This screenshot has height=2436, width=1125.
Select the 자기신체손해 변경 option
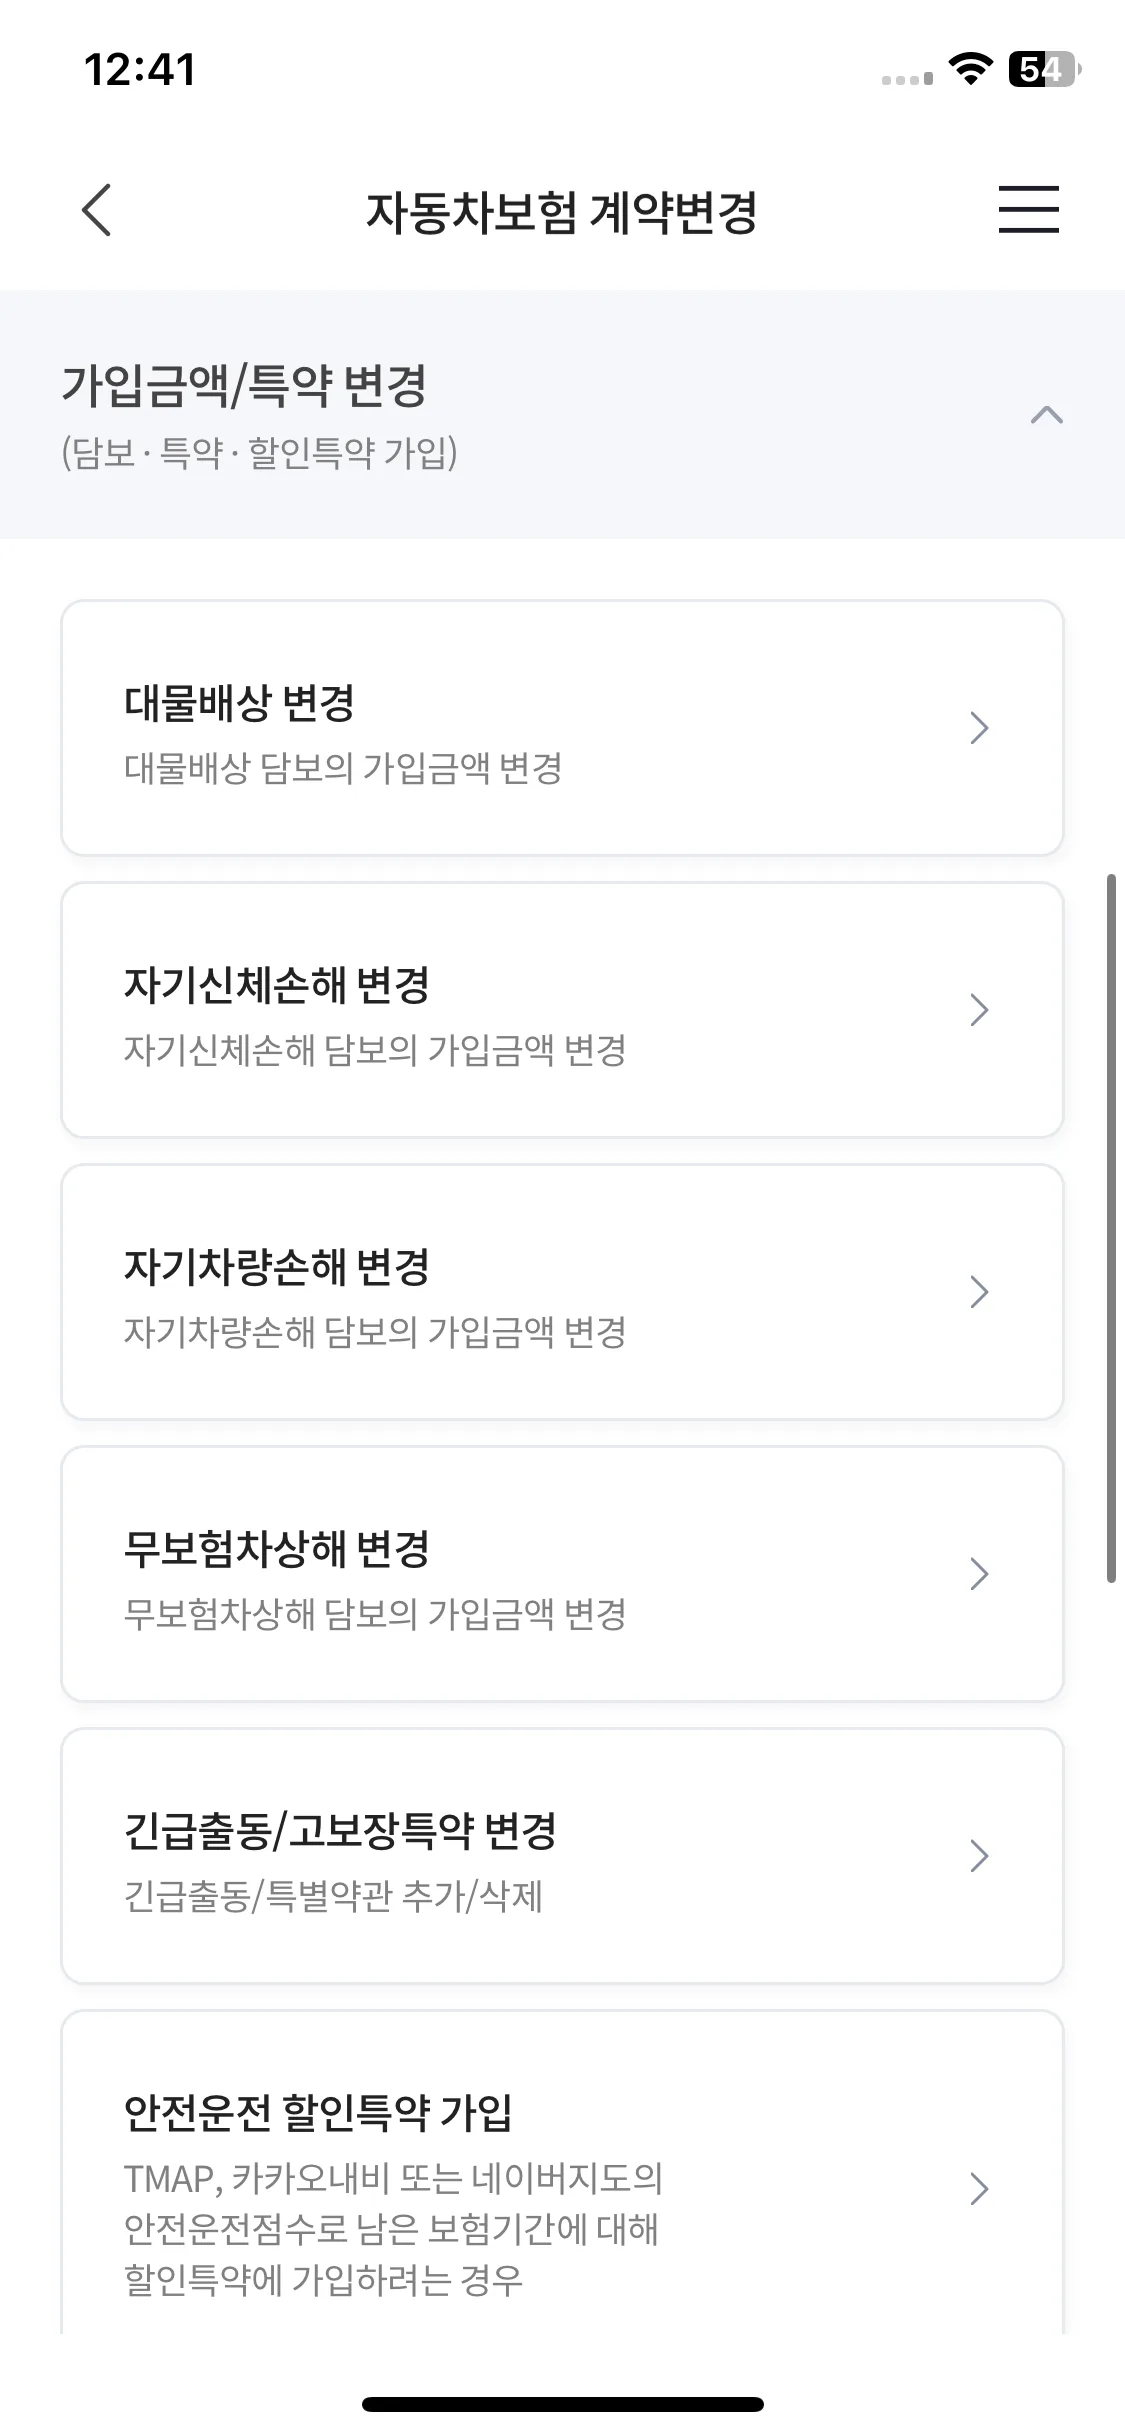562,1010
